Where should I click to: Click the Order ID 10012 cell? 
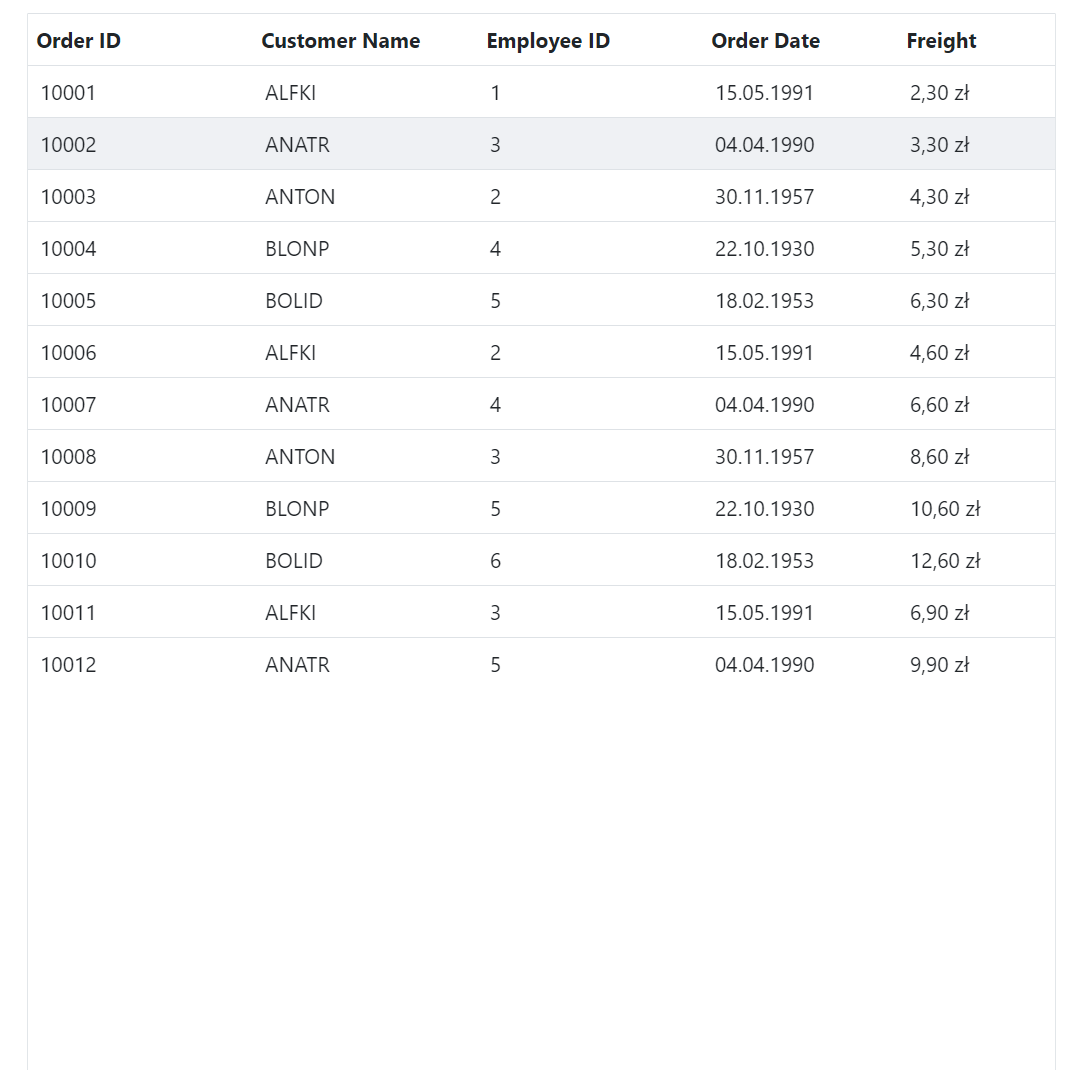click(x=68, y=665)
